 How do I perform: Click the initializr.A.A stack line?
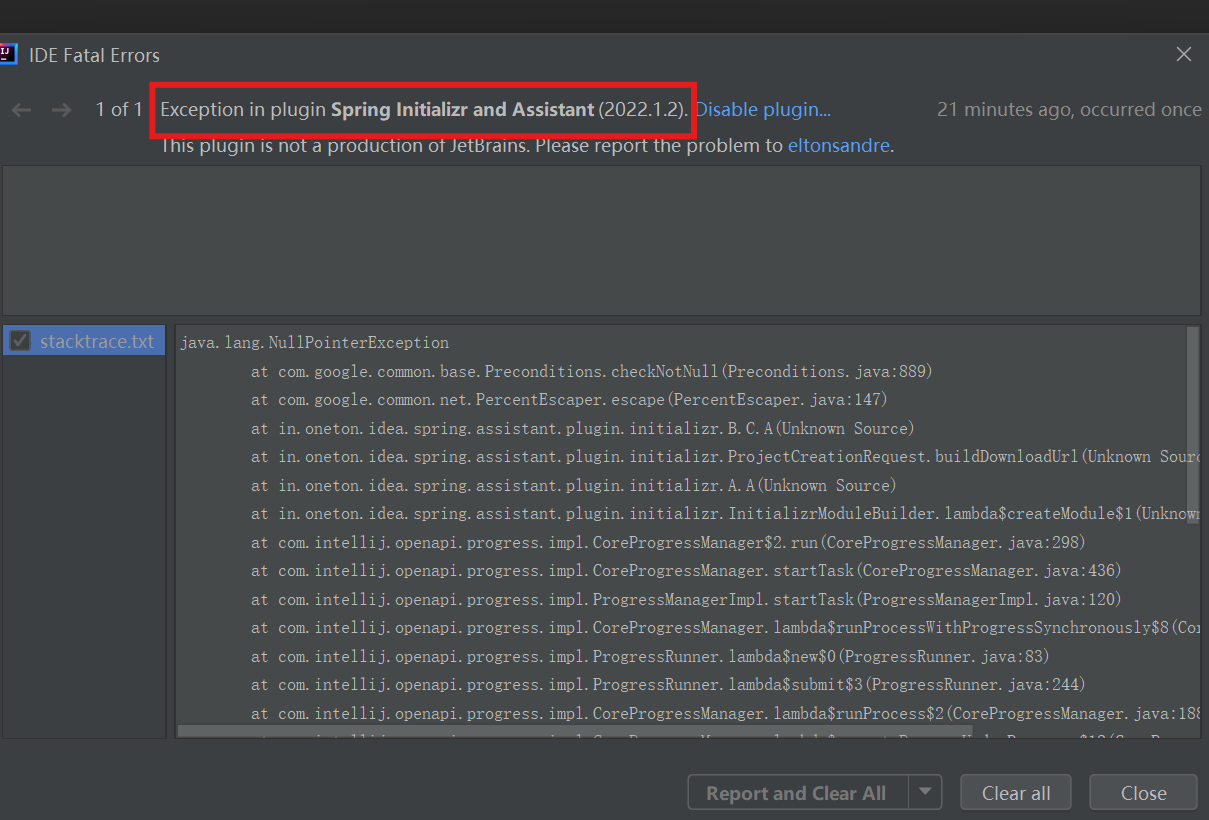click(573, 485)
